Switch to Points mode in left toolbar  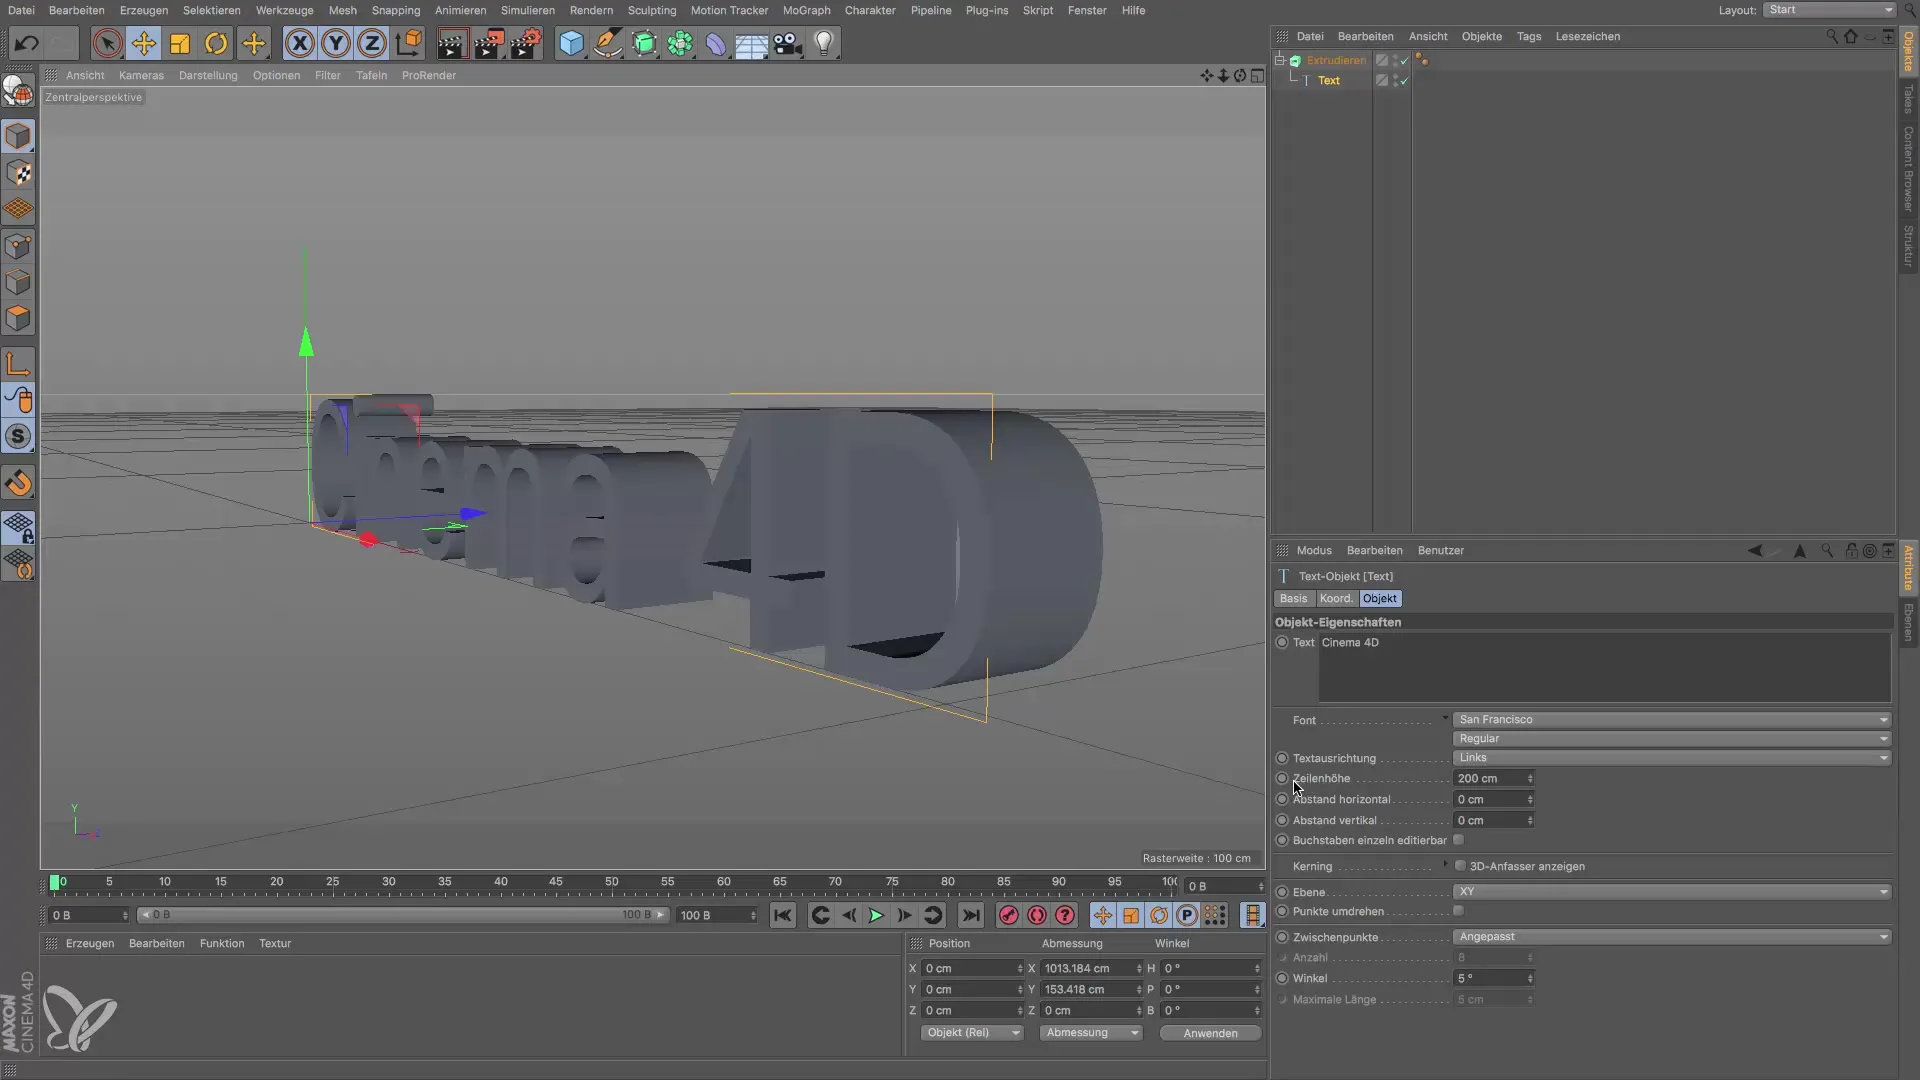[x=18, y=246]
